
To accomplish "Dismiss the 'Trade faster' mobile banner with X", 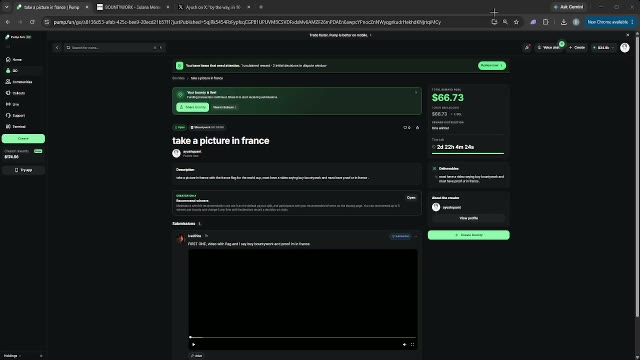I will tap(628, 35).
